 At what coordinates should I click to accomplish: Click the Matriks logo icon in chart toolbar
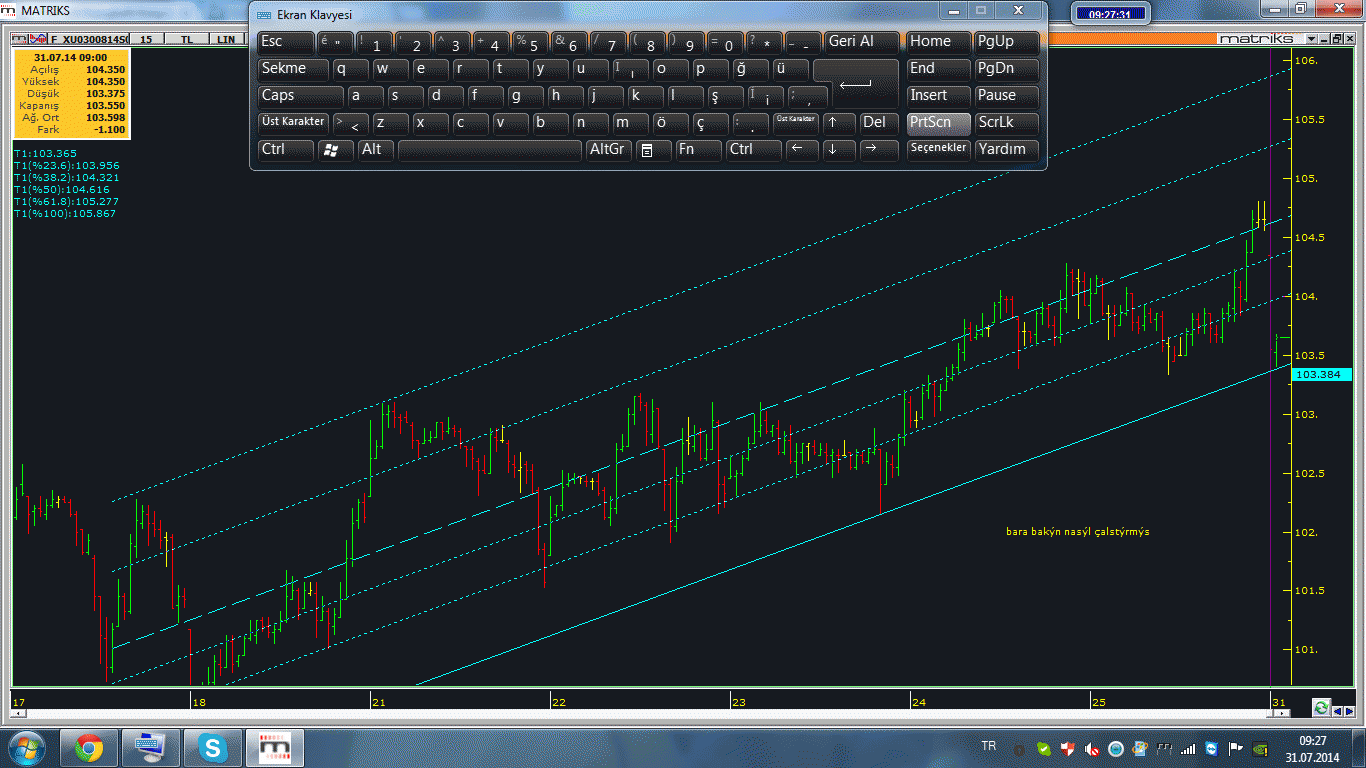[19, 39]
